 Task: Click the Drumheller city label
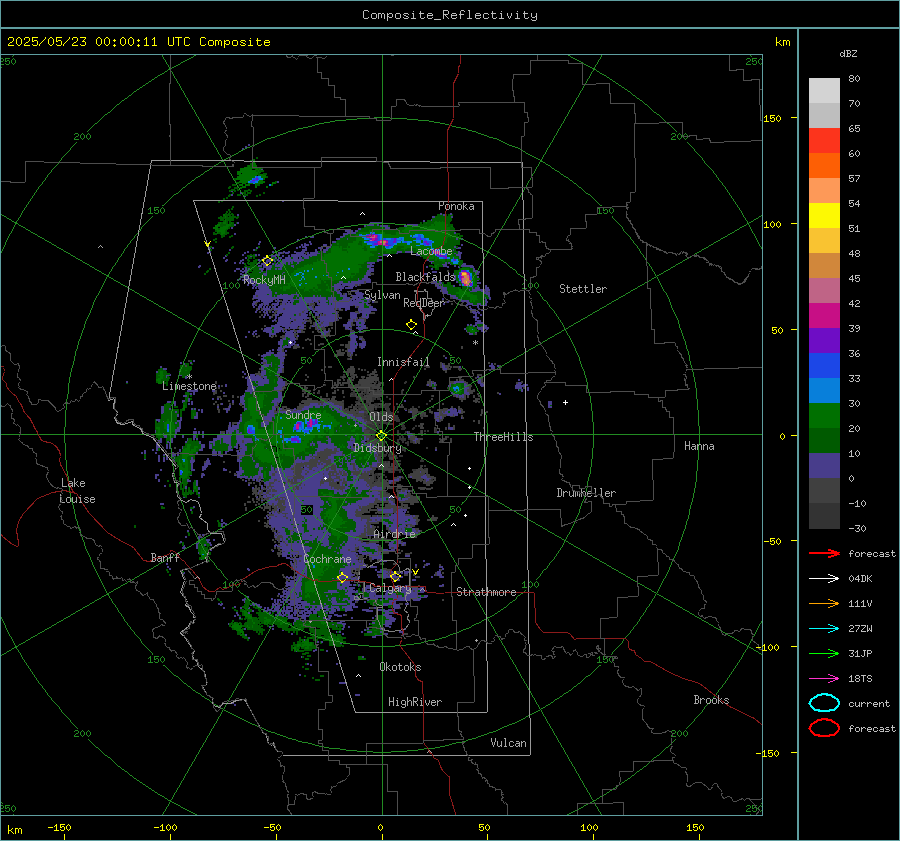(586, 493)
